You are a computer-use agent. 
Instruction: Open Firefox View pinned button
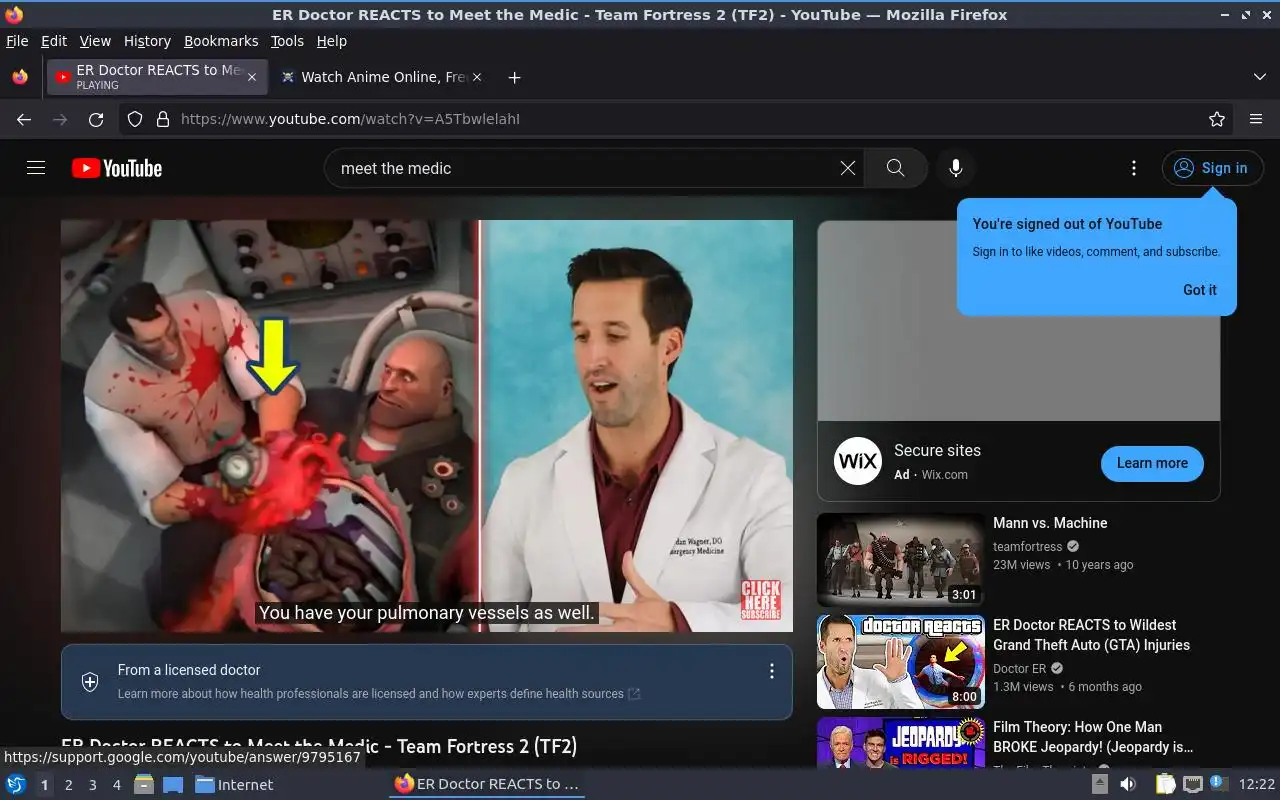pos(20,77)
